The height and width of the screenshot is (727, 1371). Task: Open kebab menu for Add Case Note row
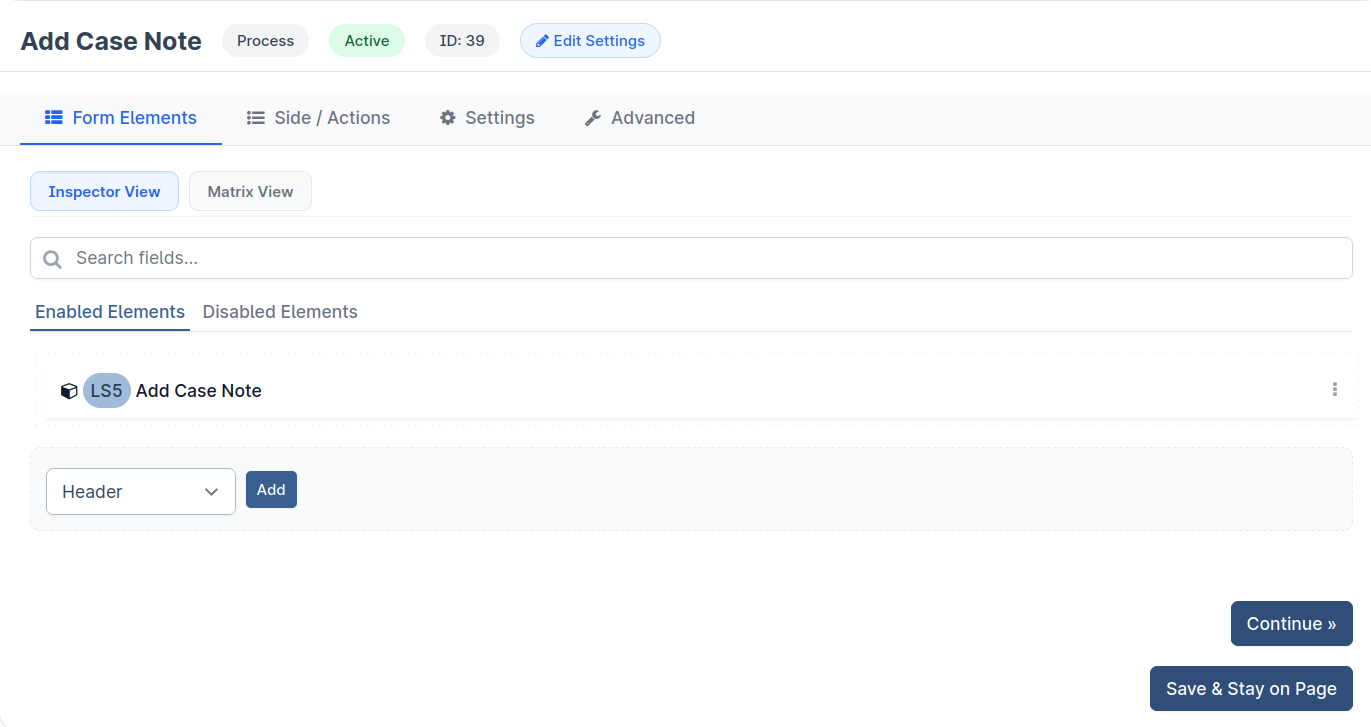click(x=1334, y=390)
